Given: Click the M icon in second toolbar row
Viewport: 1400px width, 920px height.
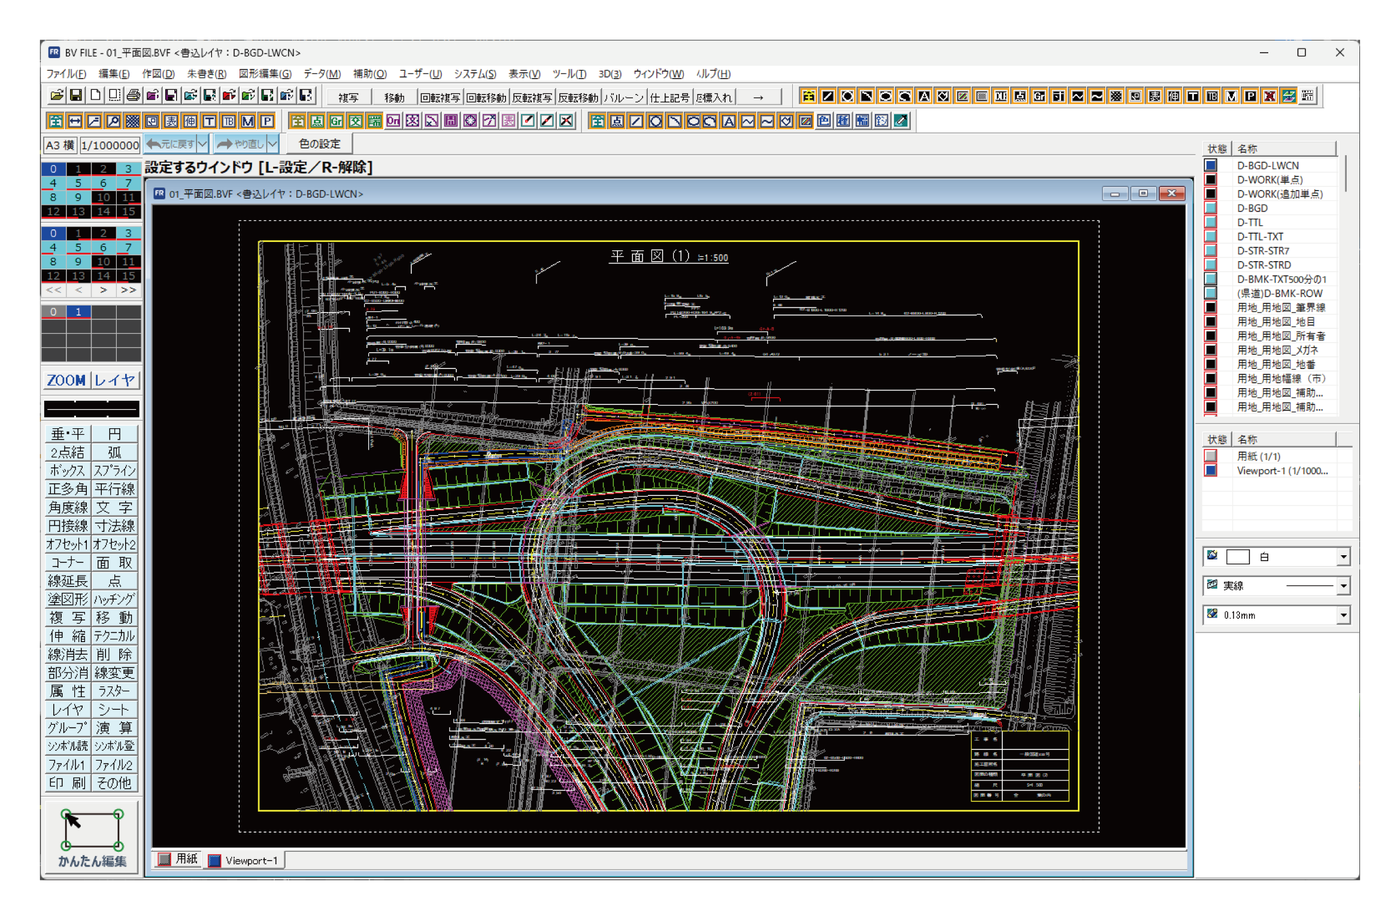Looking at the screenshot, I should pyautogui.click(x=248, y=121).
